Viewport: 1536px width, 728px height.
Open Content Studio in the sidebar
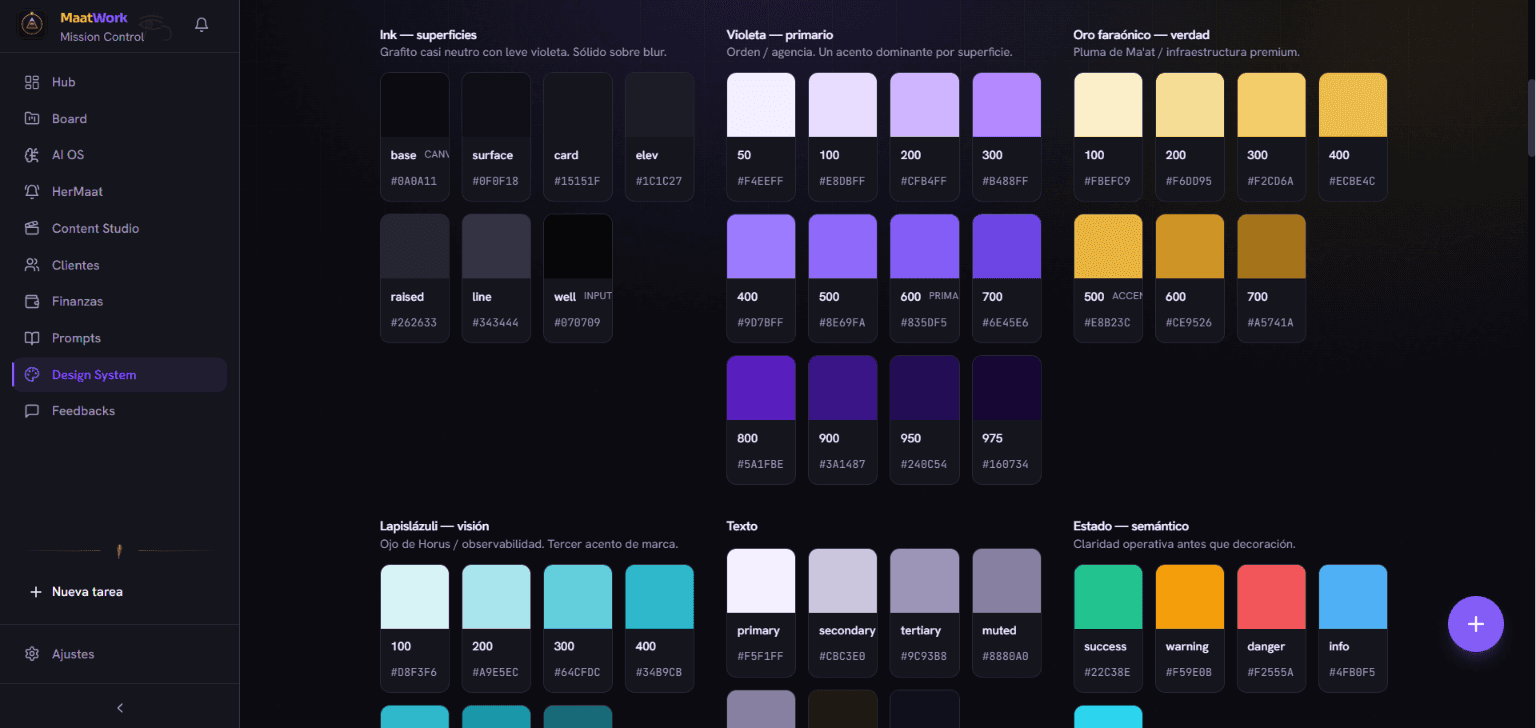[x=120, y=228]
